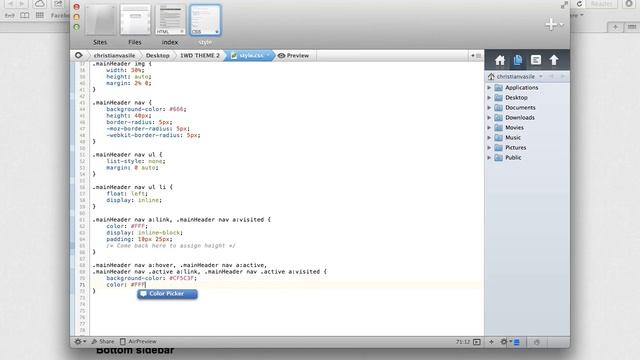Select Movies folder row
The image size is (640, 360).
click(527, 128)
